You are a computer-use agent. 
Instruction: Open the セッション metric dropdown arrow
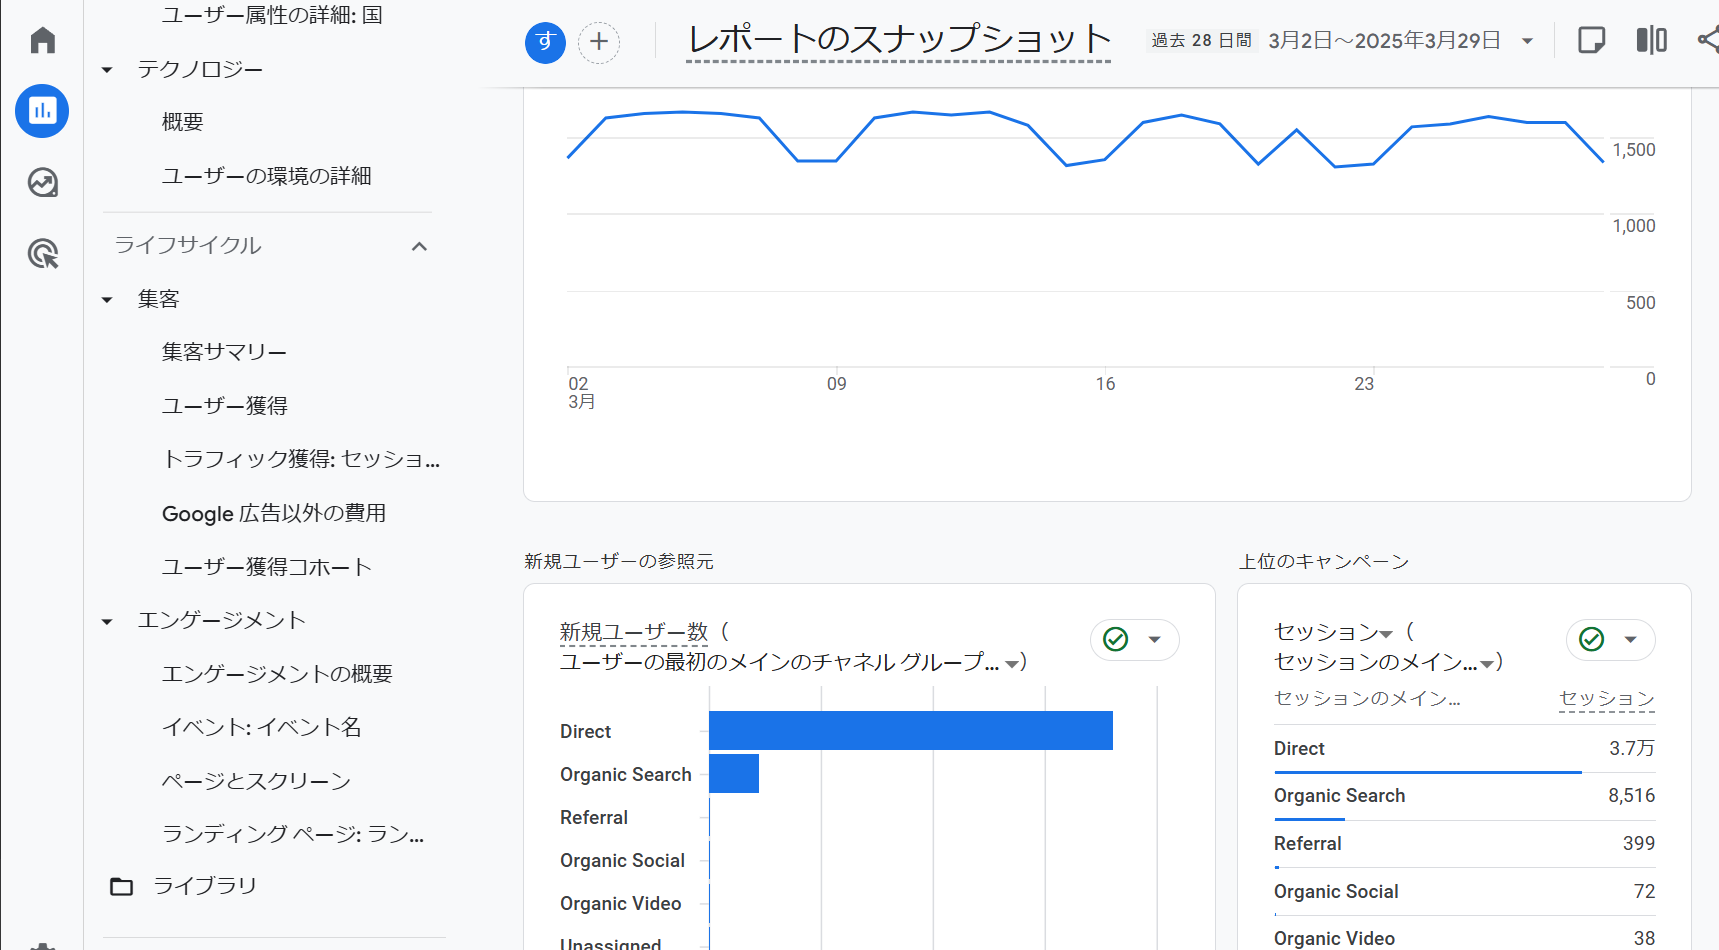point(1385,635)
